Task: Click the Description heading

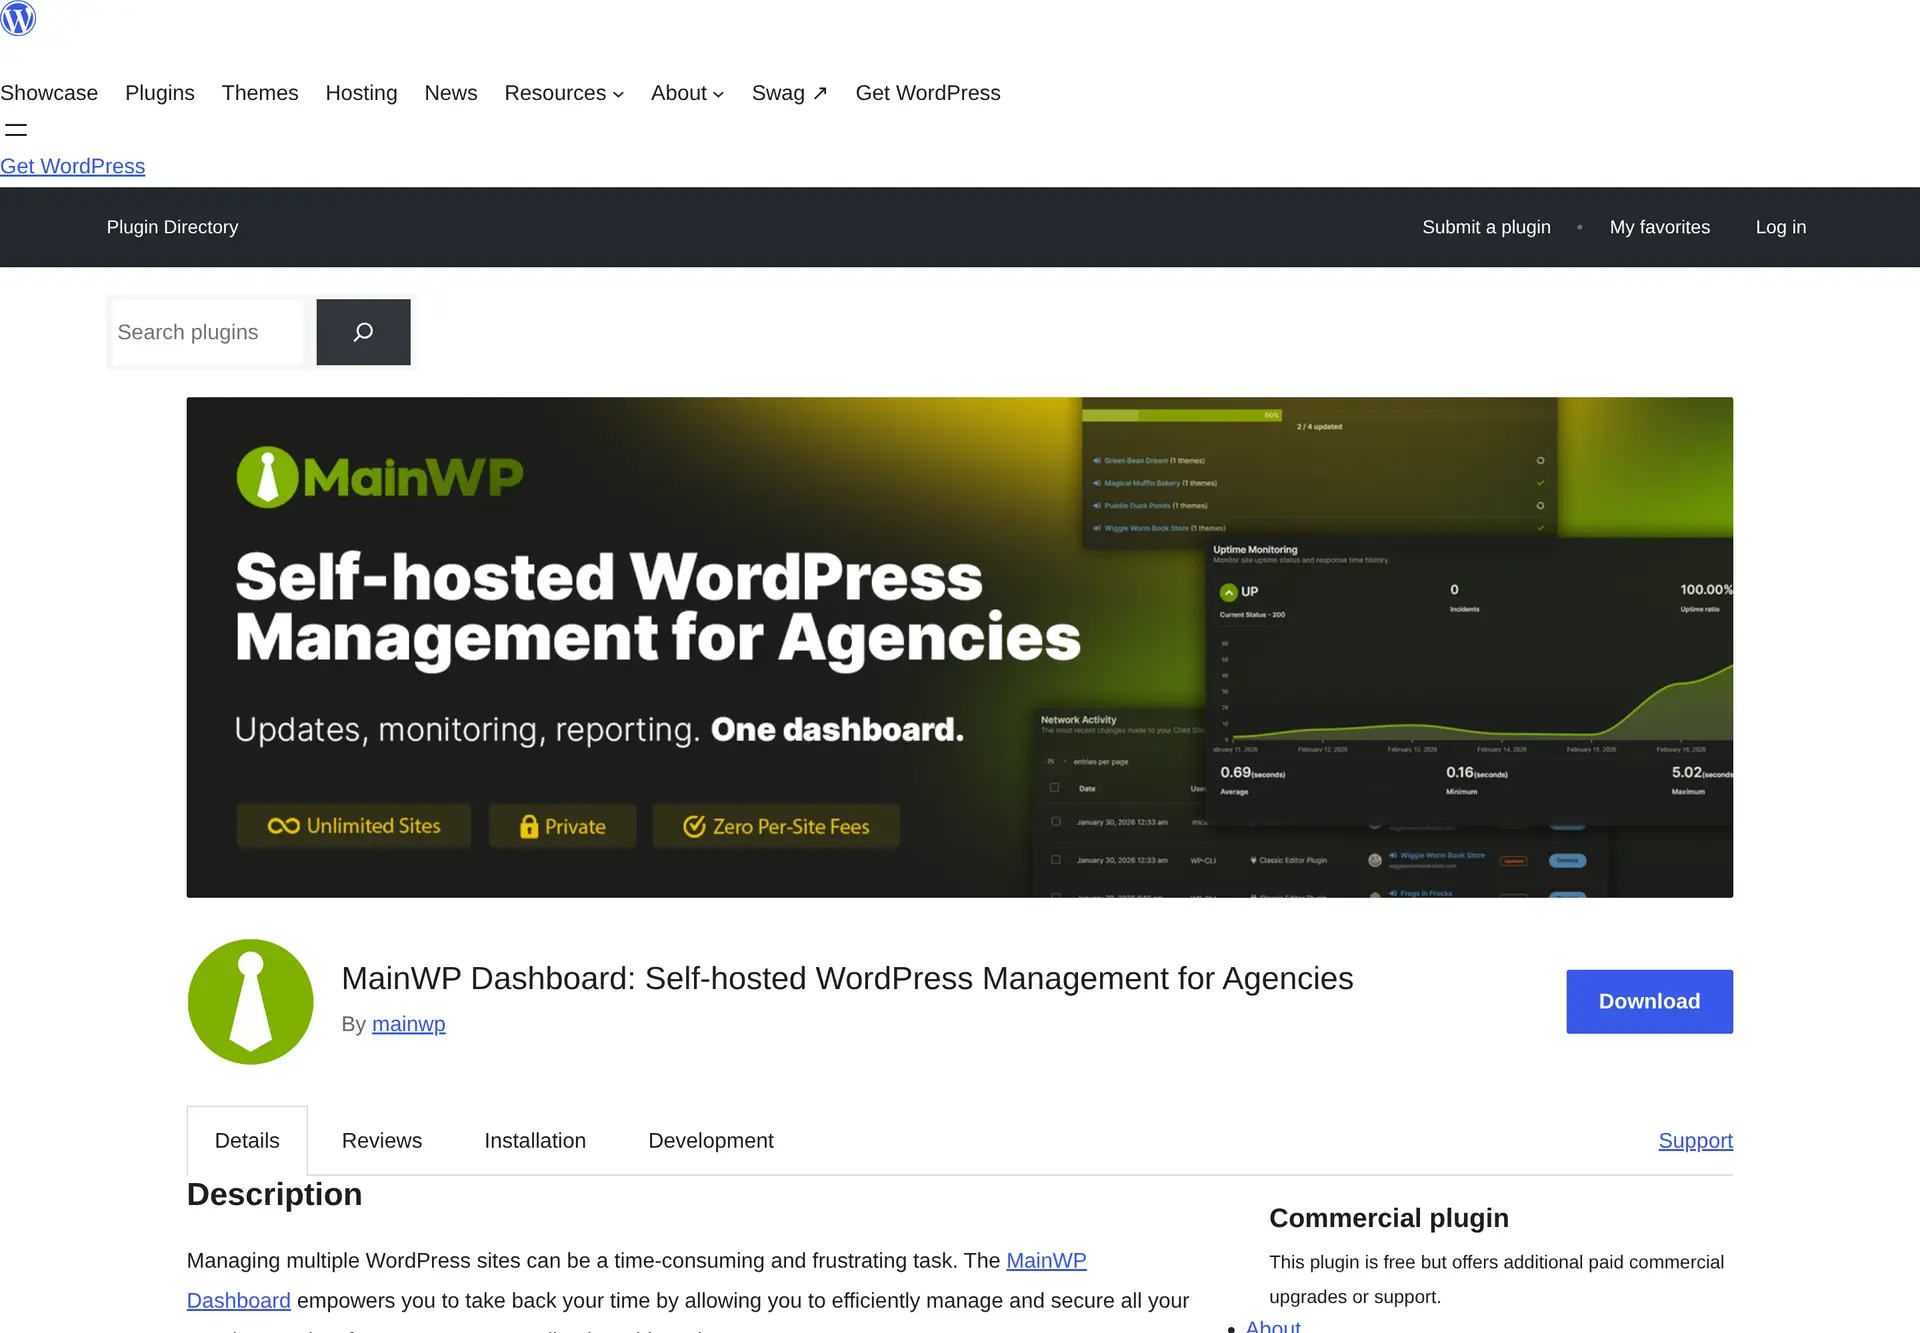Action: tap(274, 1194)
